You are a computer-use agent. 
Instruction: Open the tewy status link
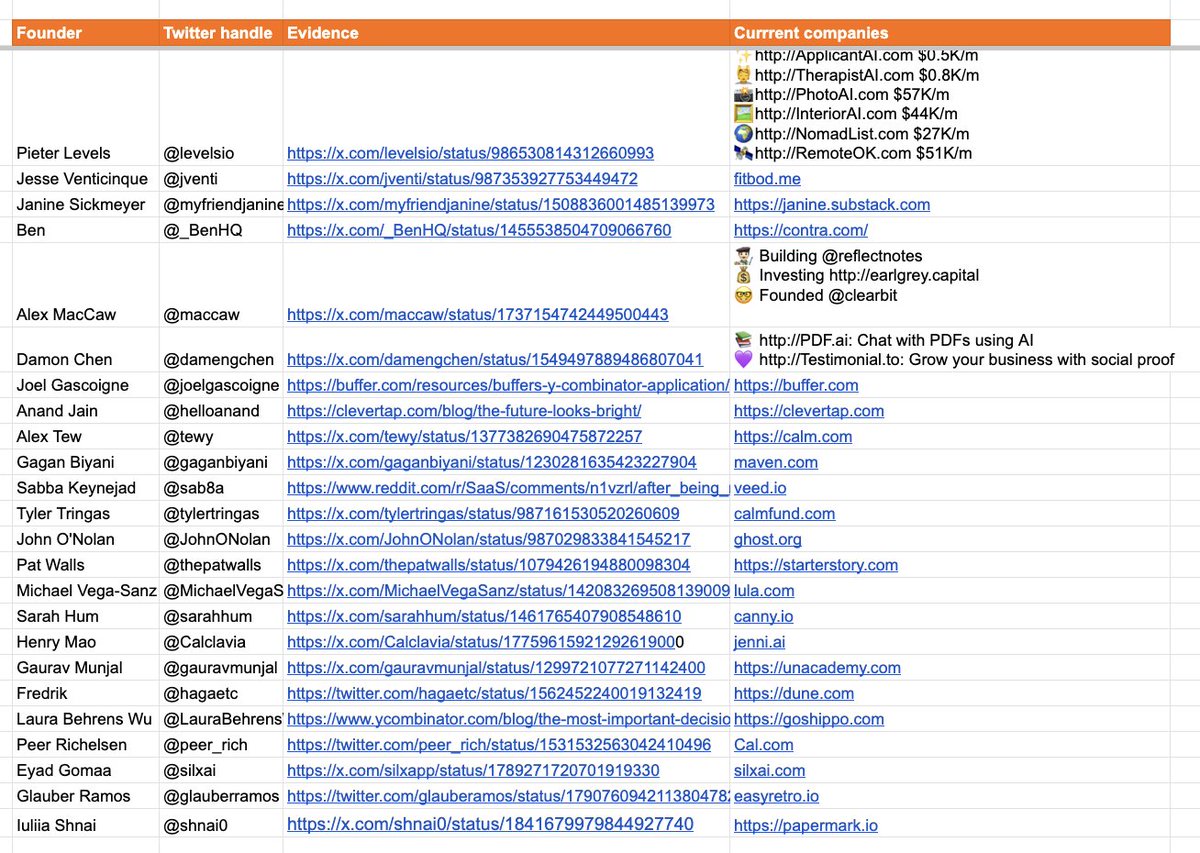click(x=465, y=436)
